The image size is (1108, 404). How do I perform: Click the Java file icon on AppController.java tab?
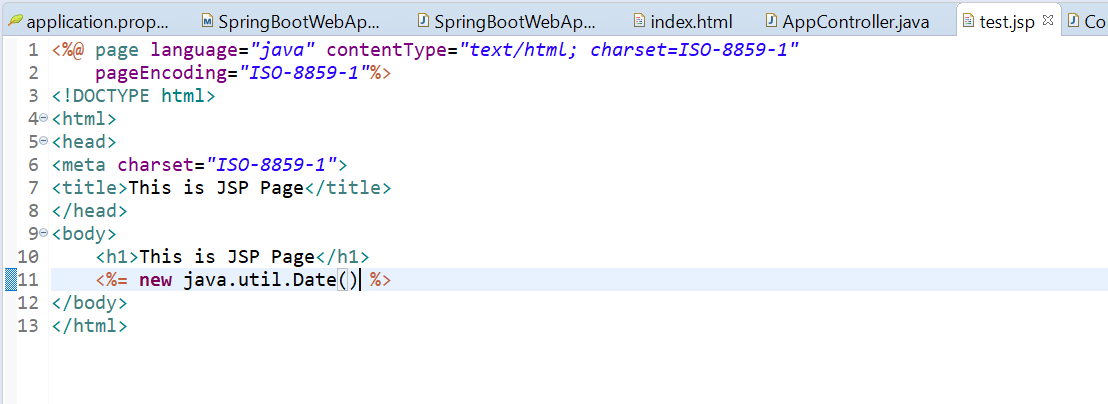pyautogui.click(x=772, y=21)
